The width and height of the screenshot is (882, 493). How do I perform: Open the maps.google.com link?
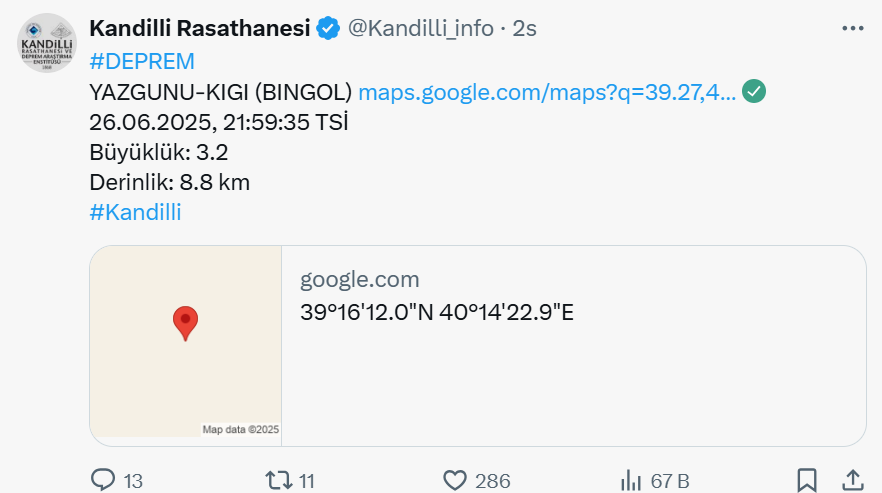coord(547,92)
